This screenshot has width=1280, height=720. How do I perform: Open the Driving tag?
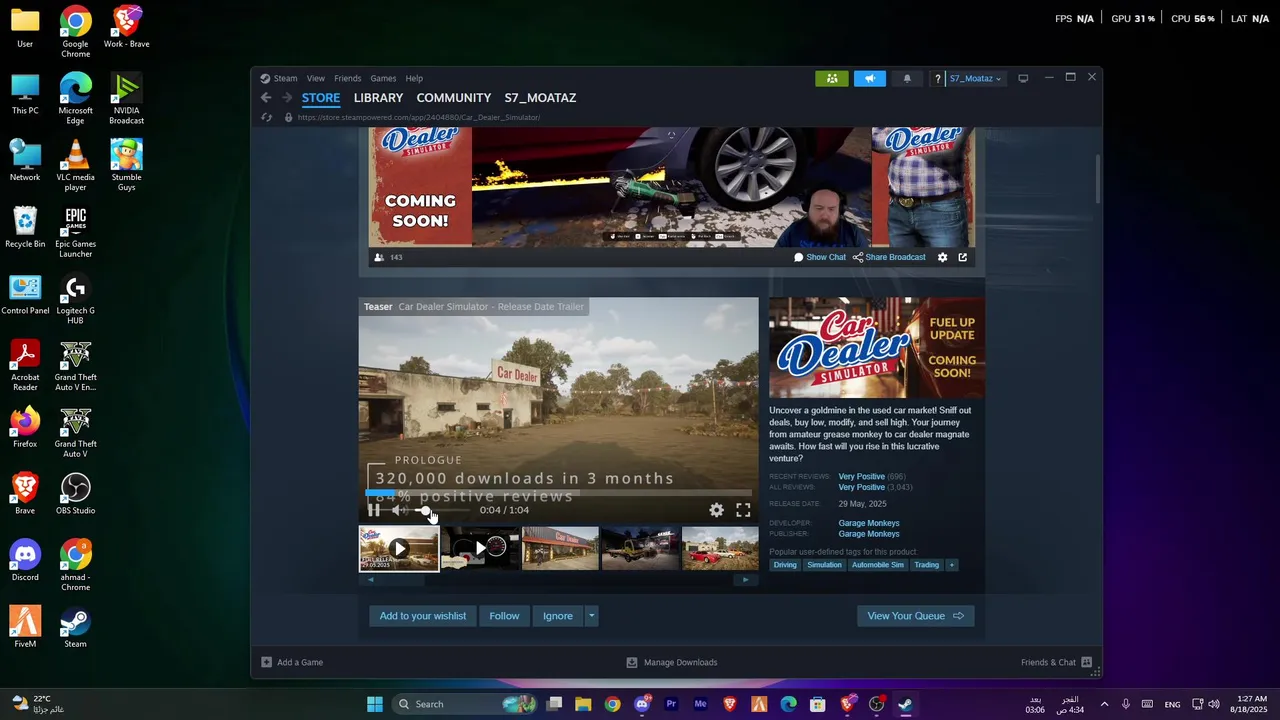785,565
